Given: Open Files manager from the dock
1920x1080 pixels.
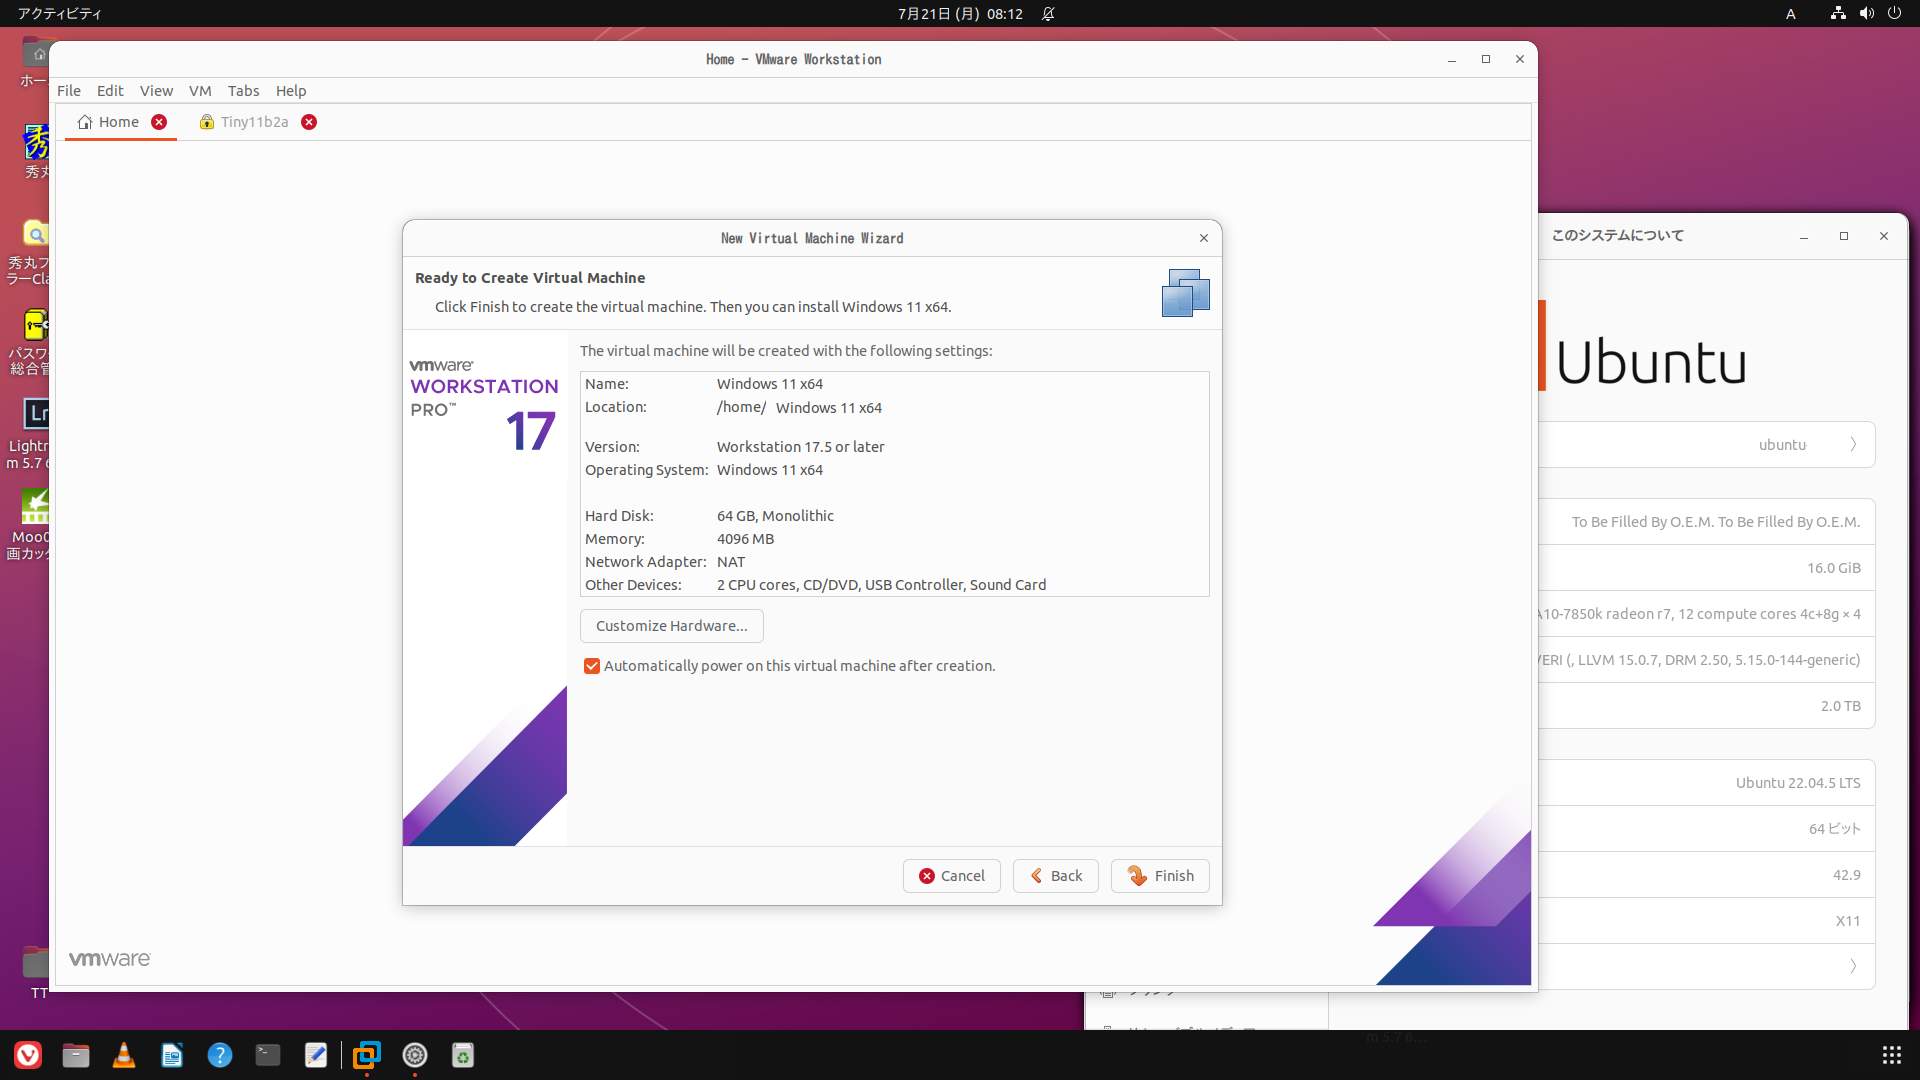Looking at the screenshot, I should (76, 1055).
